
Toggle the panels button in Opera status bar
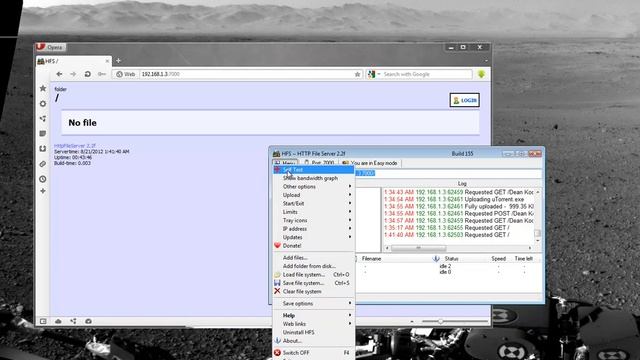coord(43,321)
